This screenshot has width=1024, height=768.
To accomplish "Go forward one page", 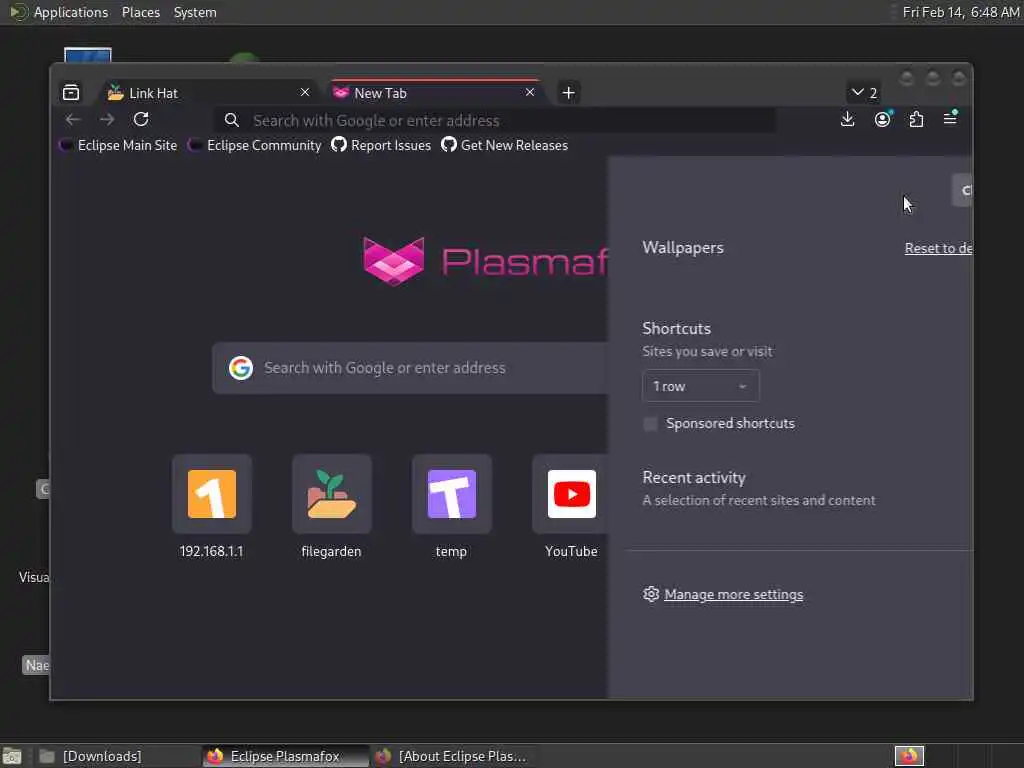I will coord(107,120).
